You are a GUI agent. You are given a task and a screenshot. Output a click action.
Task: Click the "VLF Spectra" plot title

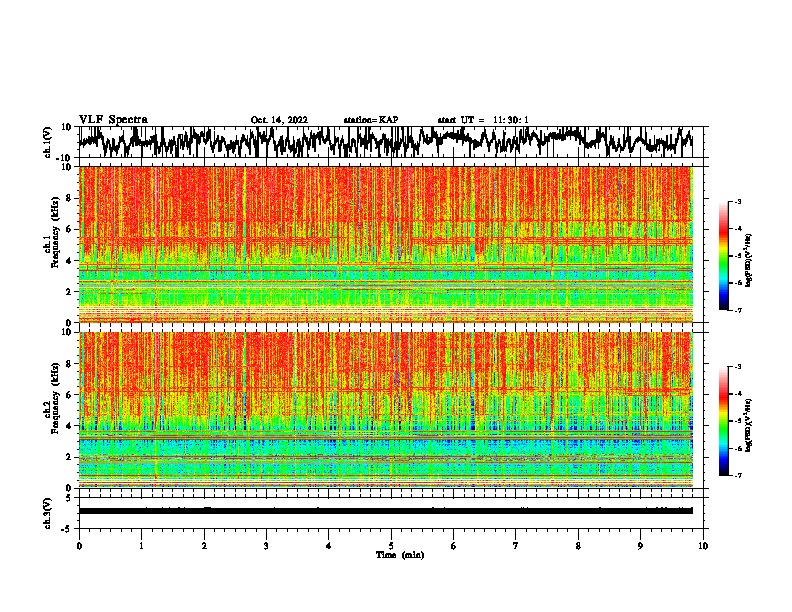click(113, 120)
